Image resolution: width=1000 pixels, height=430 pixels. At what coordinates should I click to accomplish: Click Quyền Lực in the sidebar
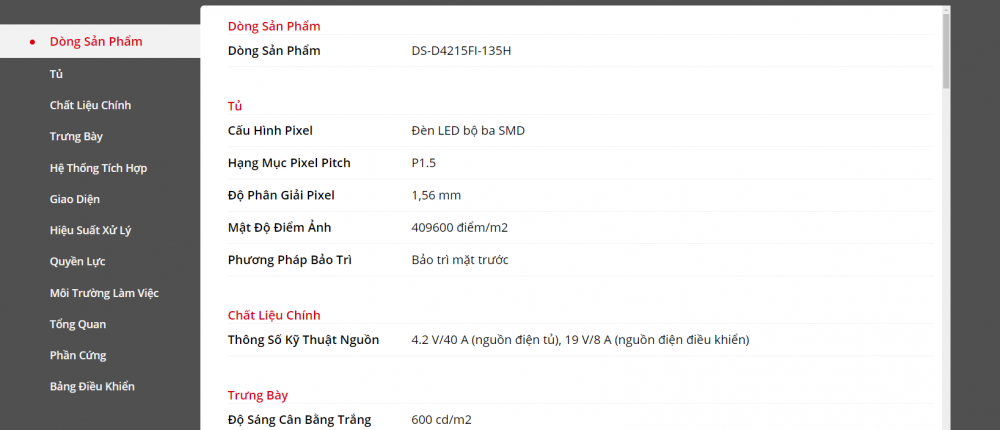(78, 261)
